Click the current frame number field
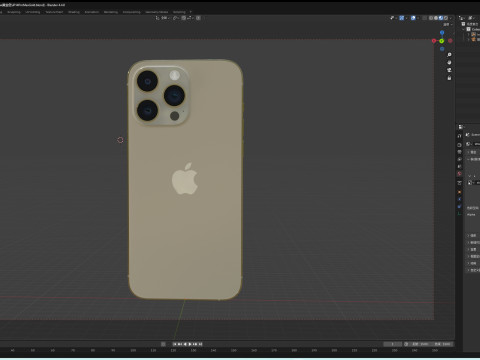 pos(393,344)
